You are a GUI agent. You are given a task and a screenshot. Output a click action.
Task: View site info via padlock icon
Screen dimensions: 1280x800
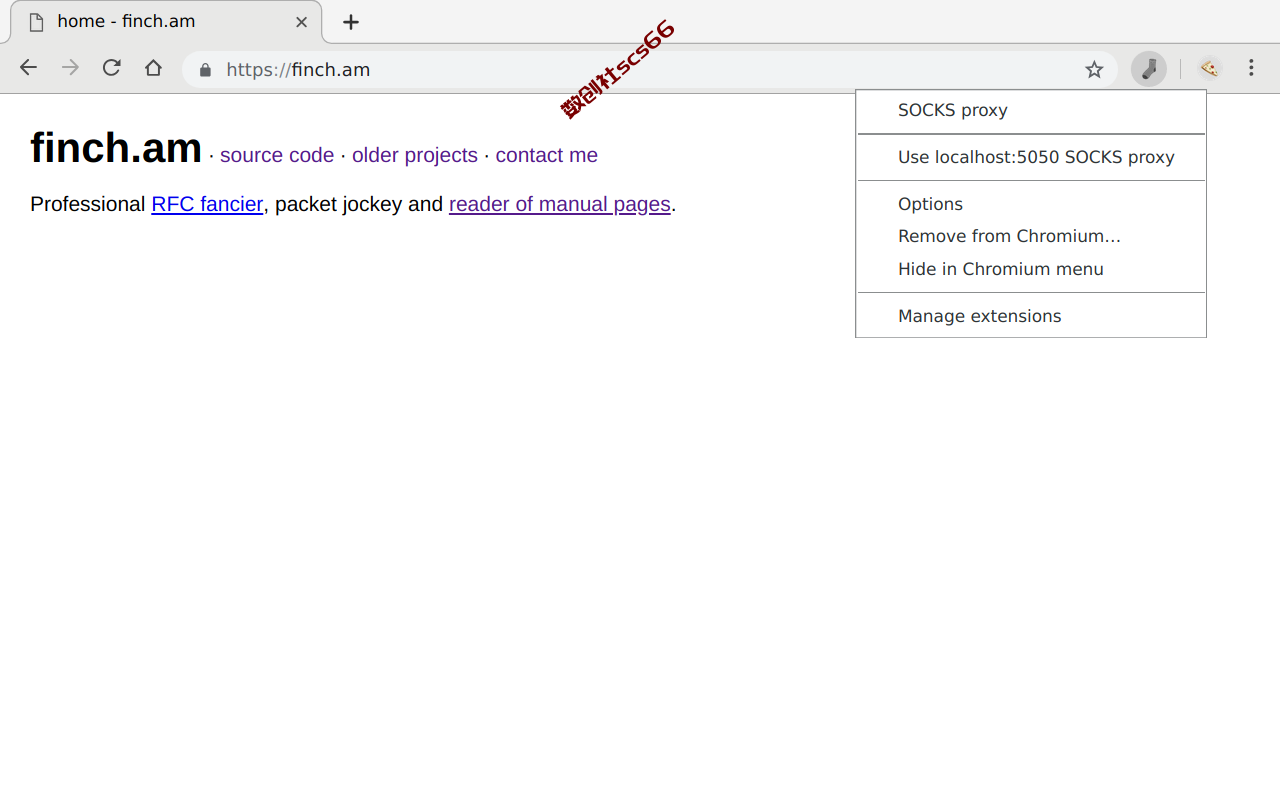coord(206,70)
